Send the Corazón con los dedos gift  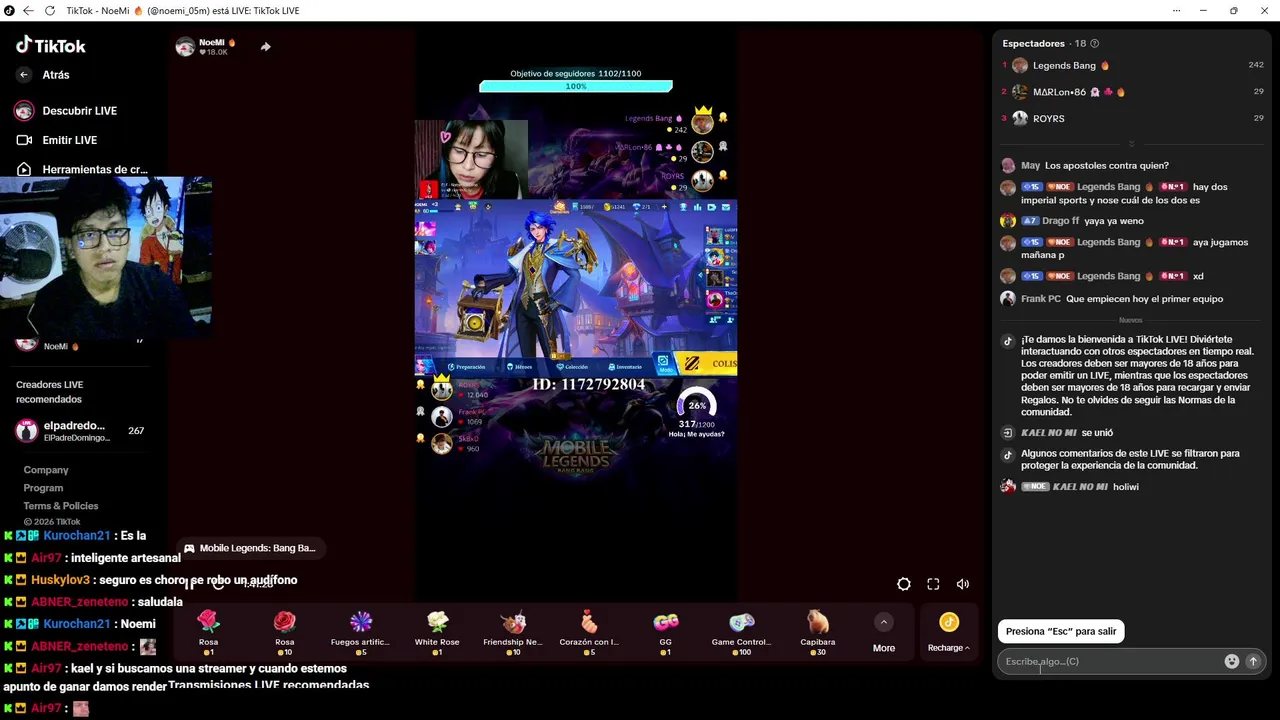point(589,632)
